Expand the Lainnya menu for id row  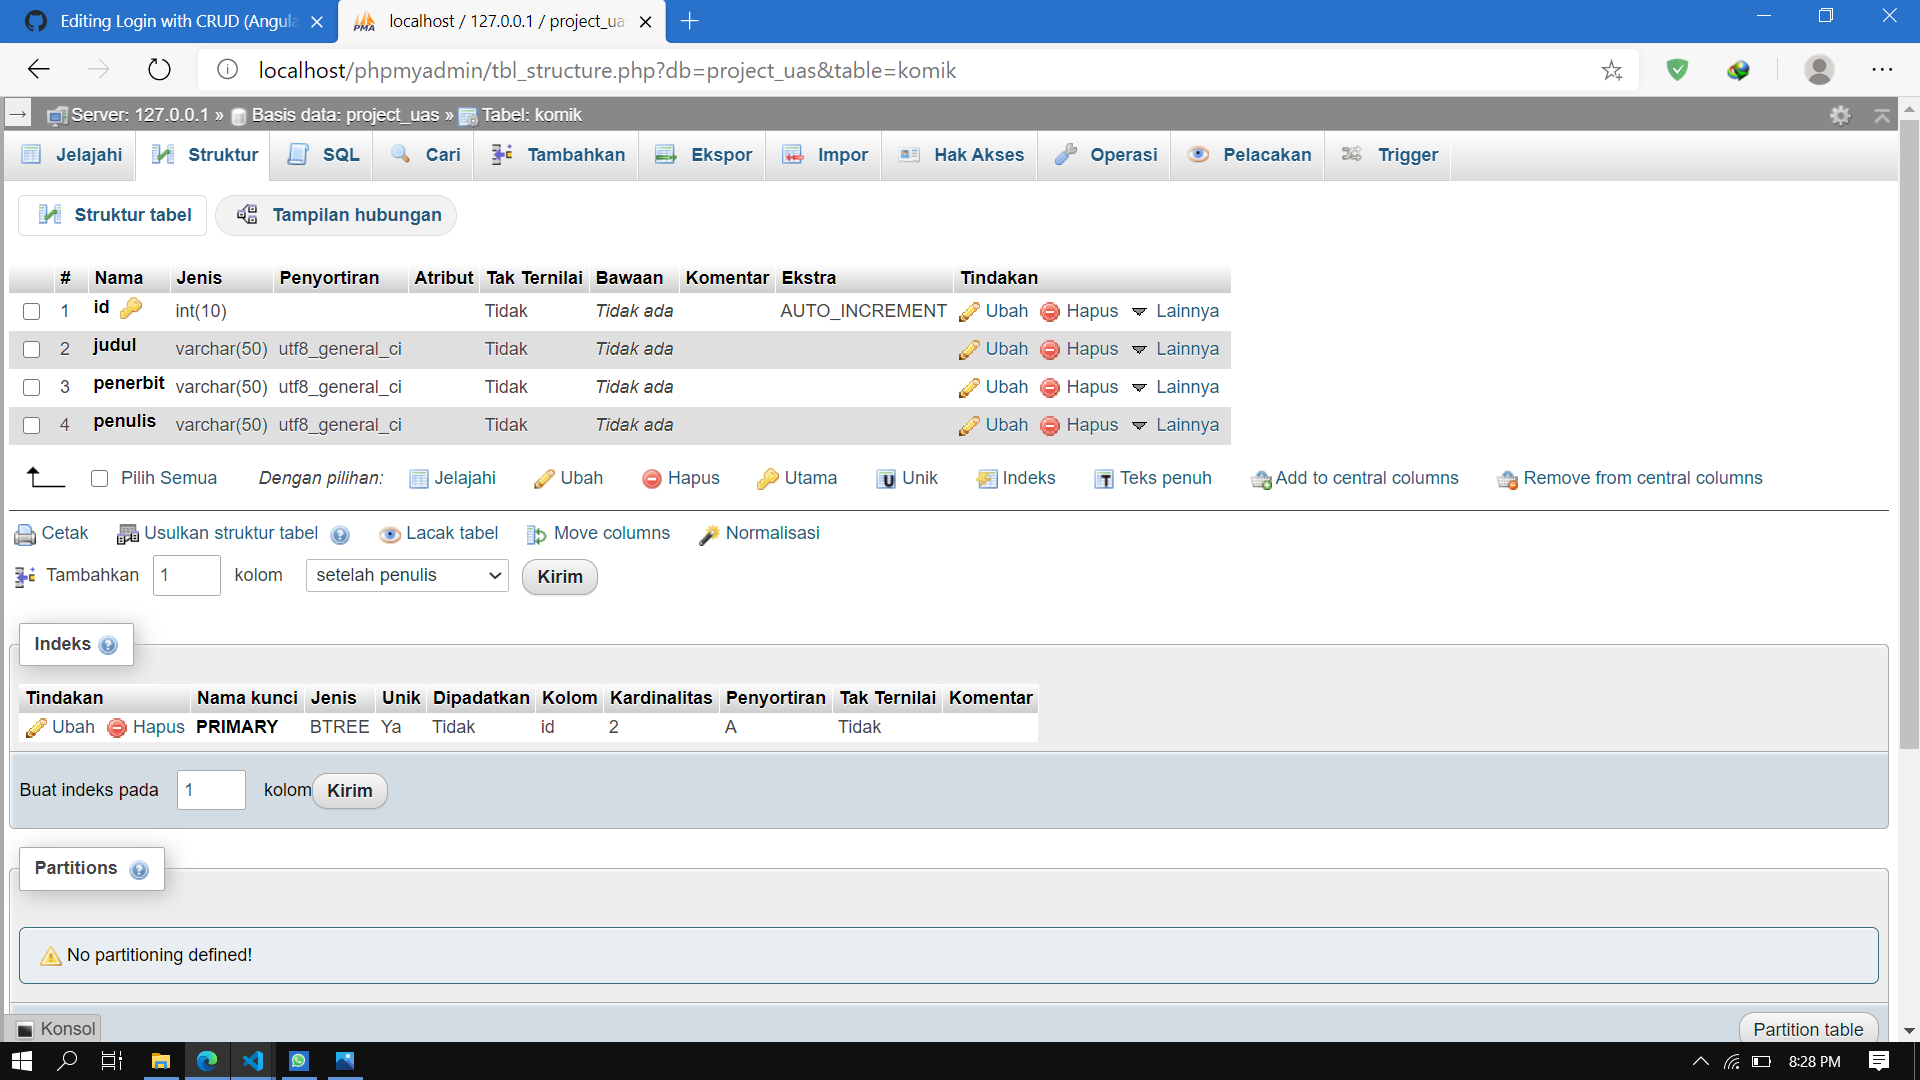pos(1175,311)
